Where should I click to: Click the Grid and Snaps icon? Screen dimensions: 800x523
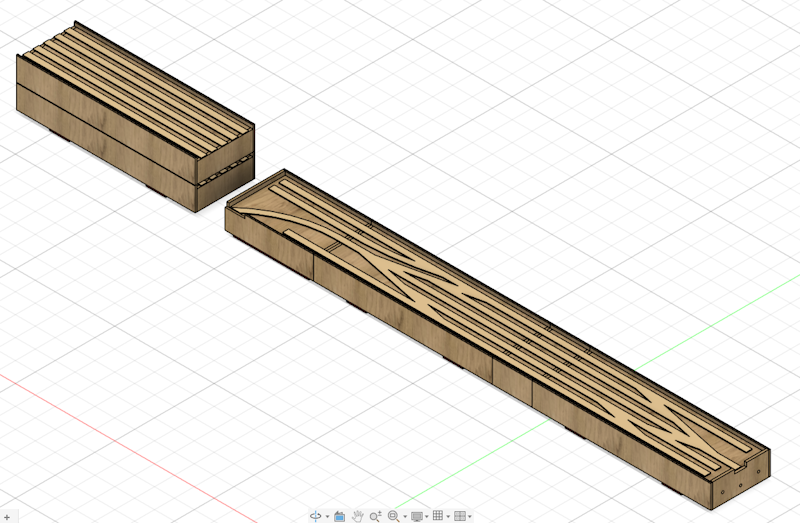pos(438,515)
